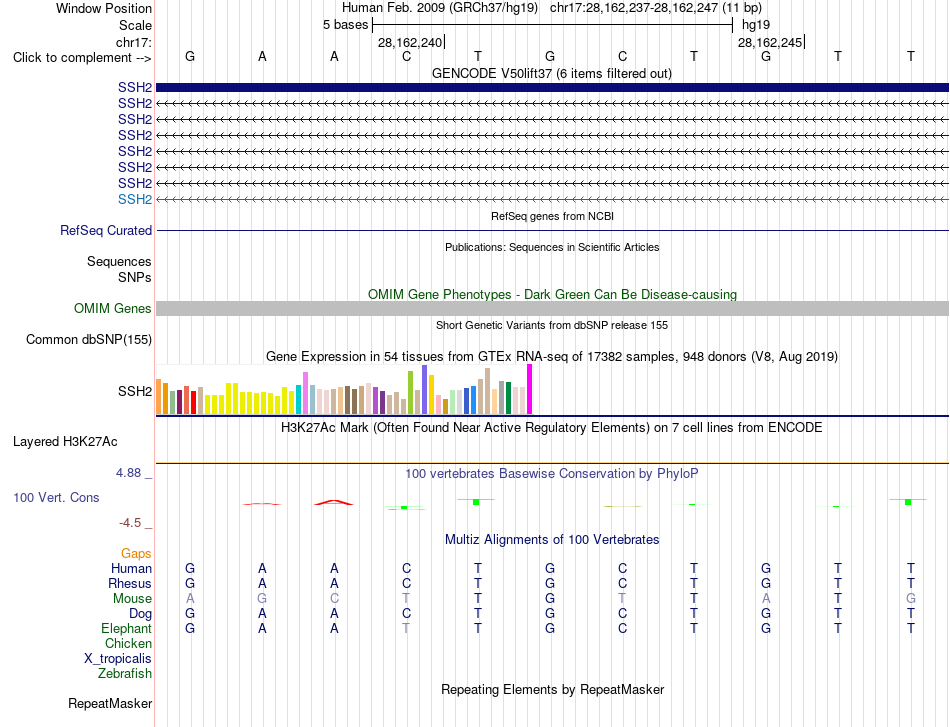
Task: Click the Rhesus species label
Action: point(130,583)
